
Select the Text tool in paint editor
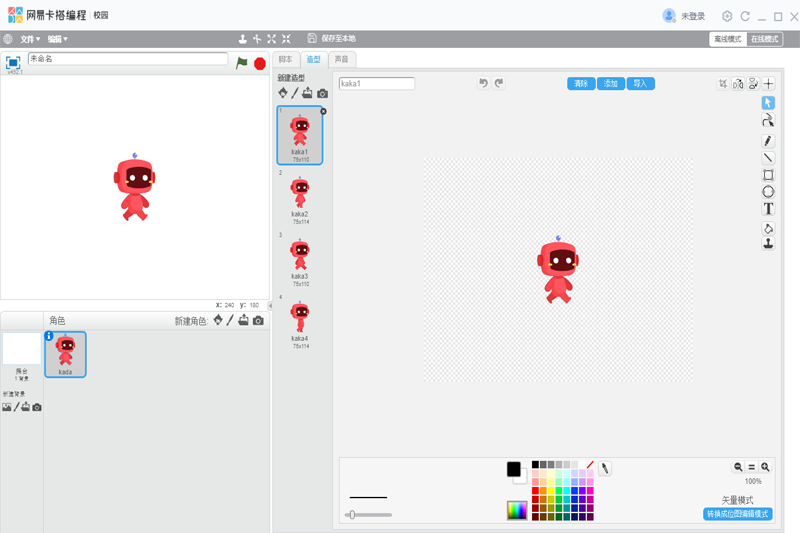(x=768, y=209)
